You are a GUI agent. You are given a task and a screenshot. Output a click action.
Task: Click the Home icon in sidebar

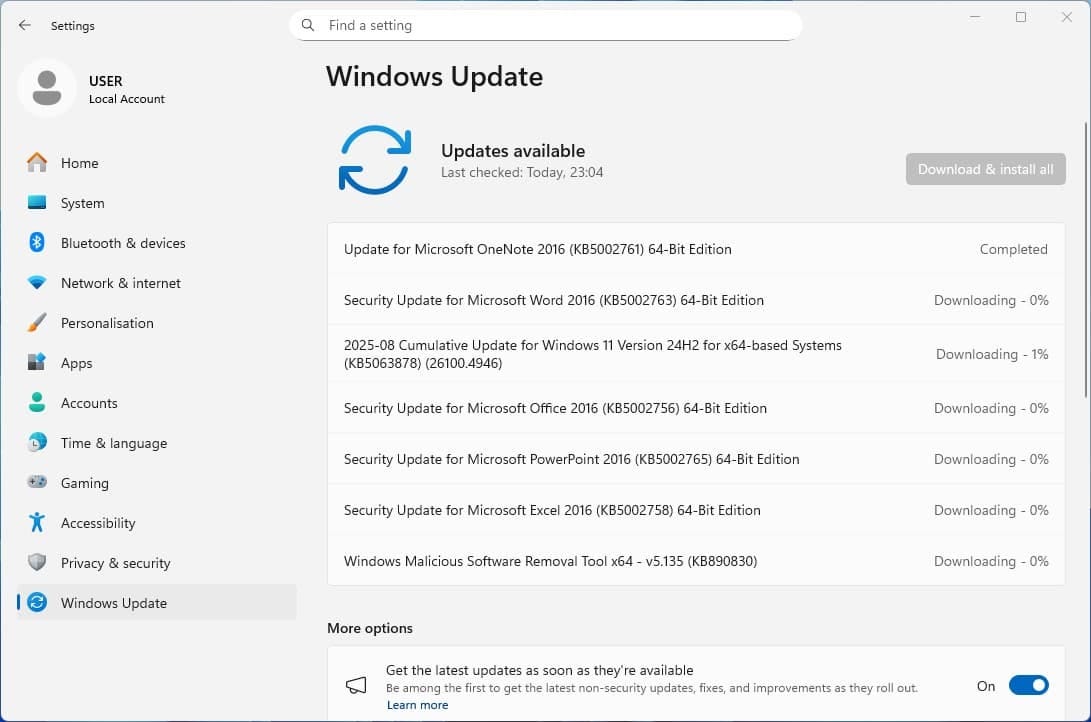point(37,163)
